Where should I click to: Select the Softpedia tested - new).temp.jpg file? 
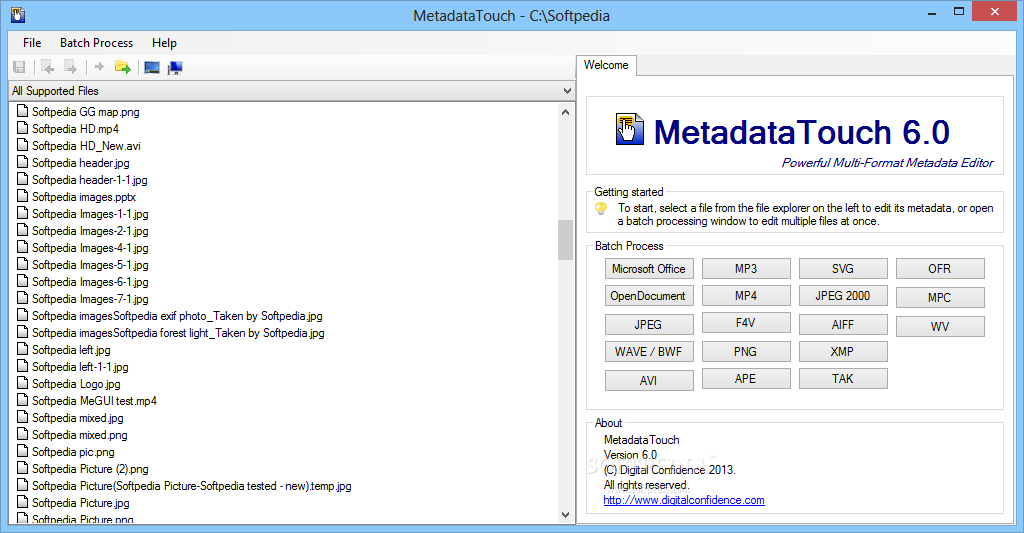[x=191, y=485]
